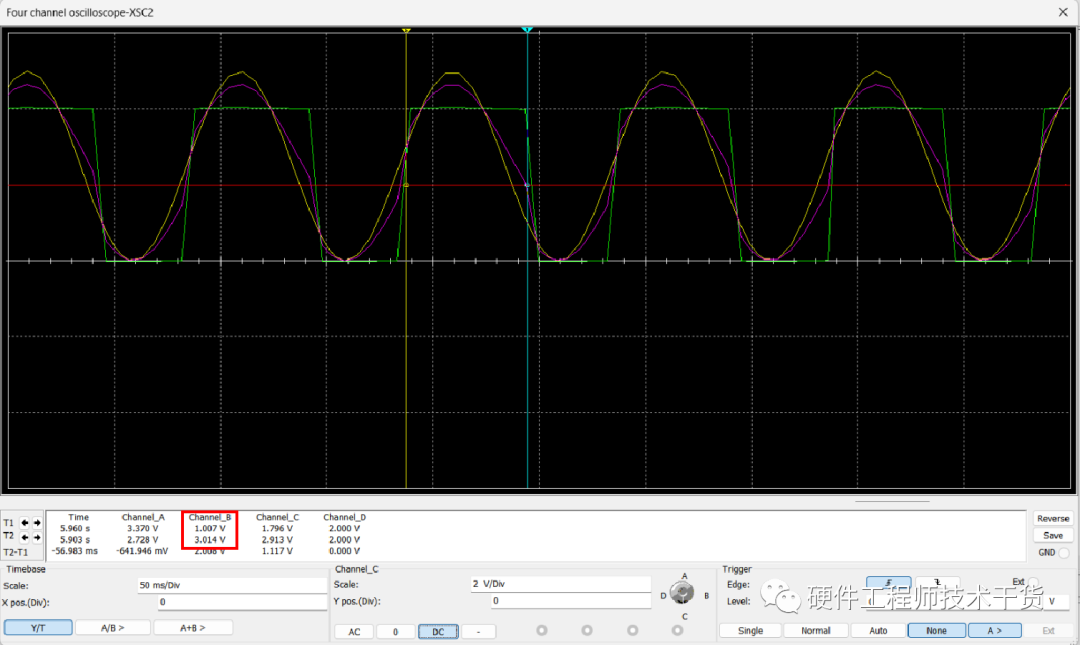Image resolution: width=1080 pixels, height=645 pixels.
Task: Click the yellow T1 cursor marker
Action: coord(406,31)
